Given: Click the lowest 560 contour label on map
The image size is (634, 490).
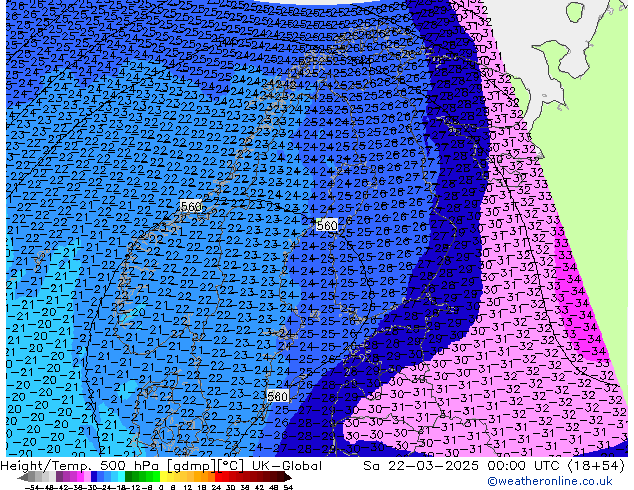Looking at the screenshot, I should (x=277, y=396).
